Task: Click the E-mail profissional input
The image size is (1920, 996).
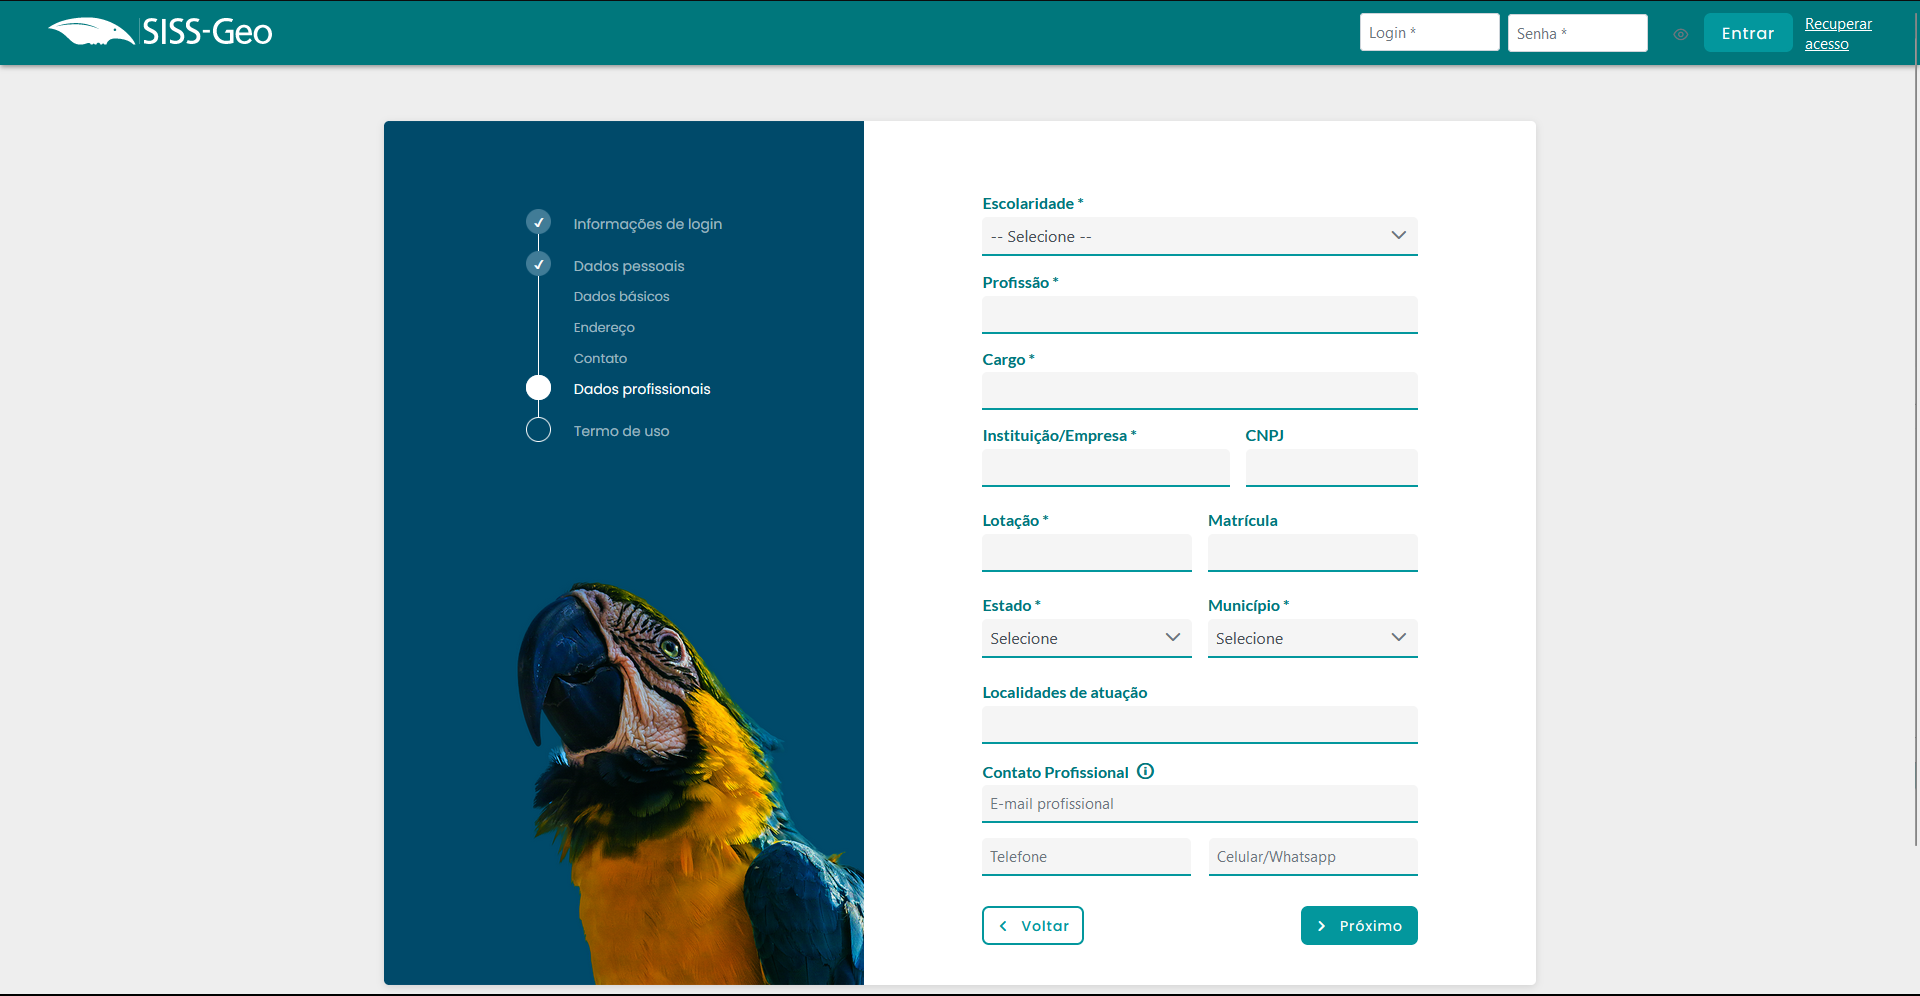Action: [x=1199, y=803]
